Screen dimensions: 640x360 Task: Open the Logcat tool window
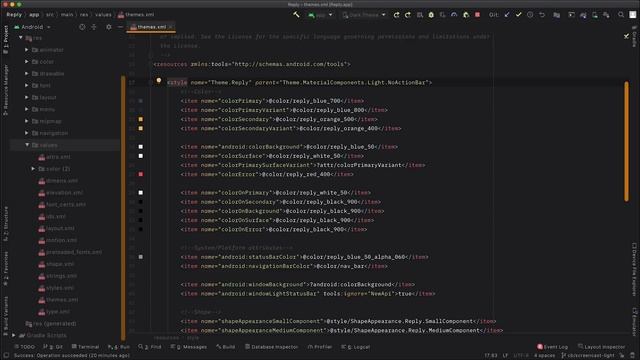tap(356, 347)
